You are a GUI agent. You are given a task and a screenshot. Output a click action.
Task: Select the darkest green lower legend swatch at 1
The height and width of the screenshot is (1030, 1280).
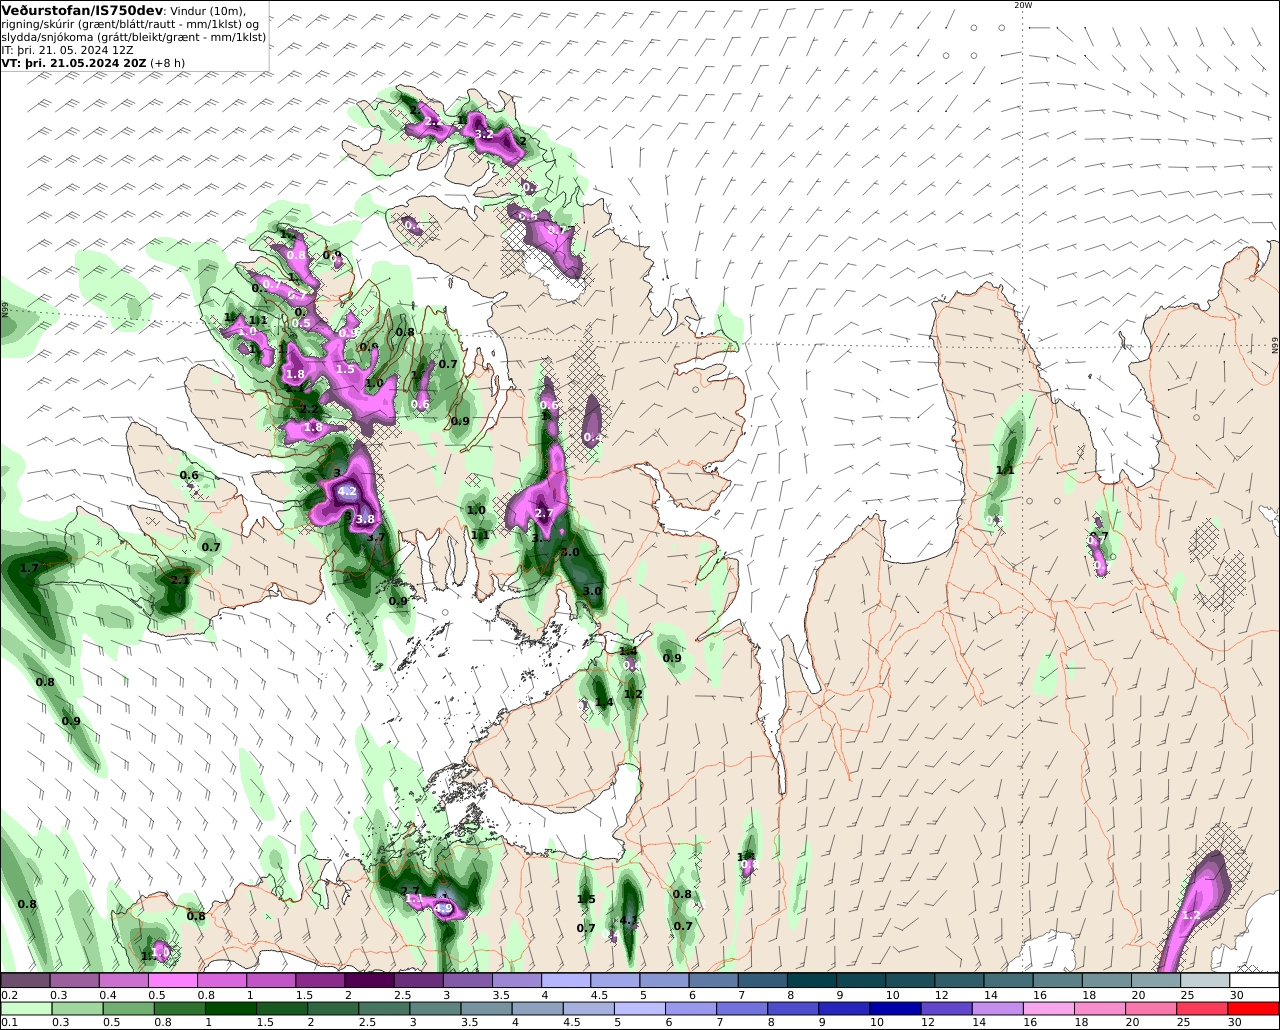click(232, 1009)
